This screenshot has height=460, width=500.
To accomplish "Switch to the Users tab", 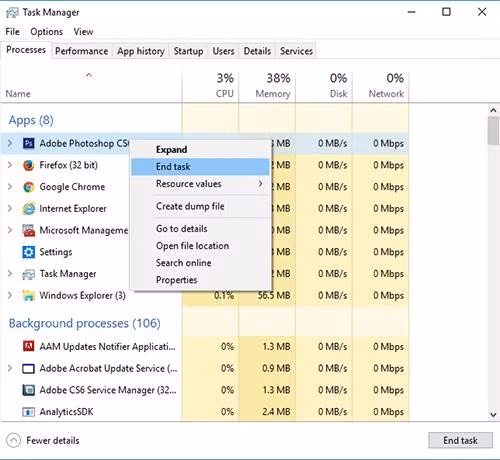I will 223,51.
